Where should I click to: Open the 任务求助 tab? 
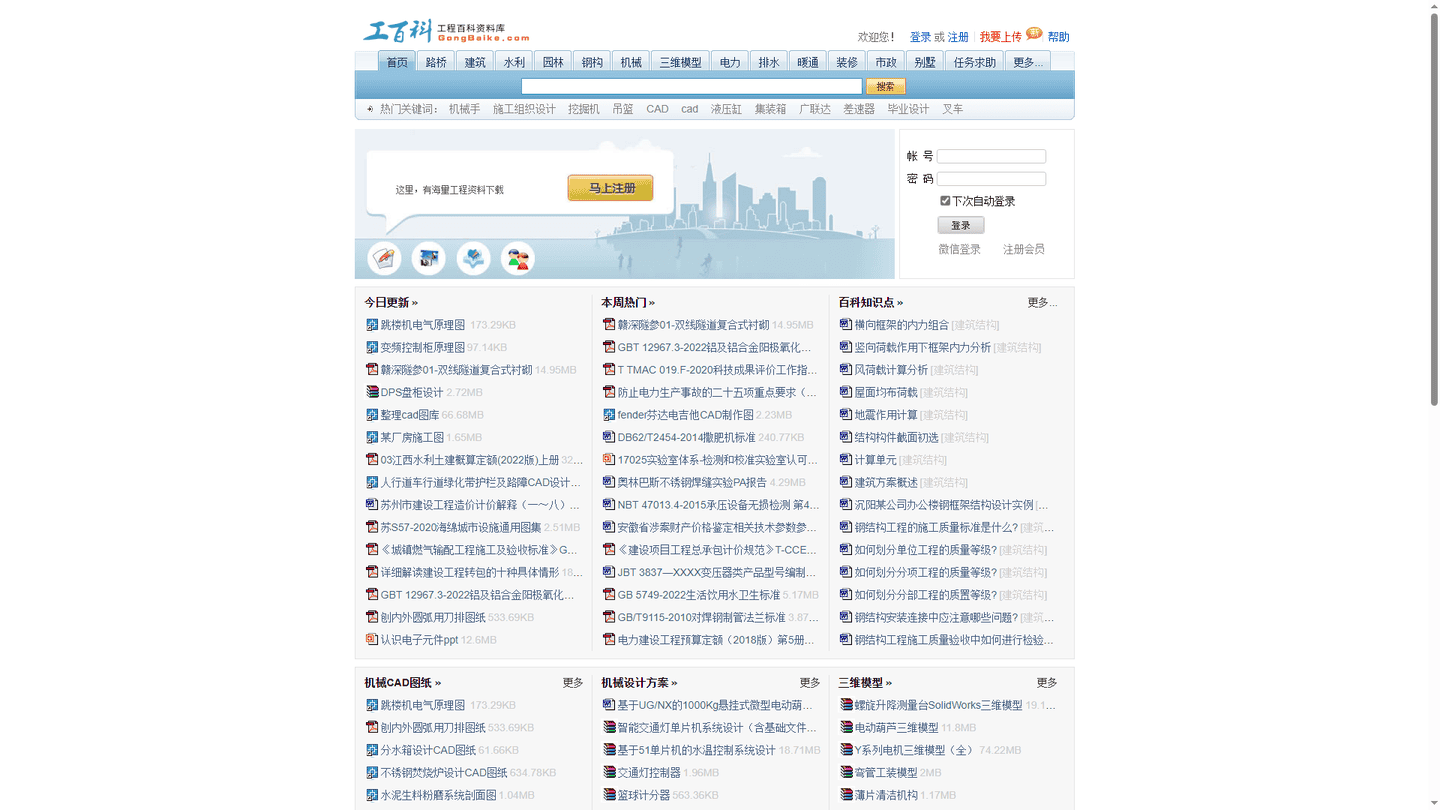974,62
